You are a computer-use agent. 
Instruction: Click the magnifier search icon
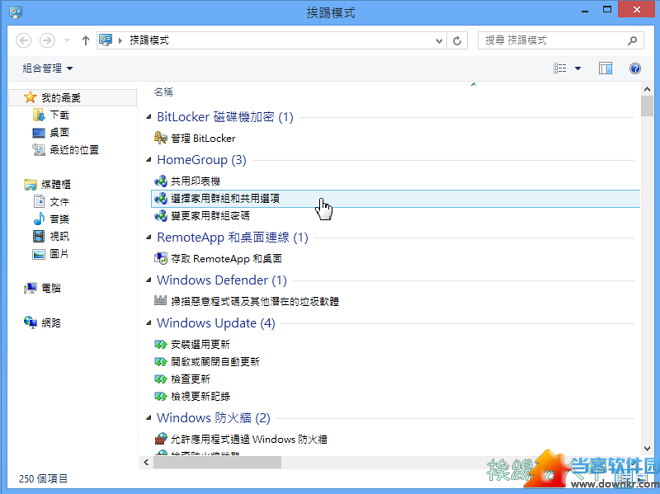pos(632,40)
